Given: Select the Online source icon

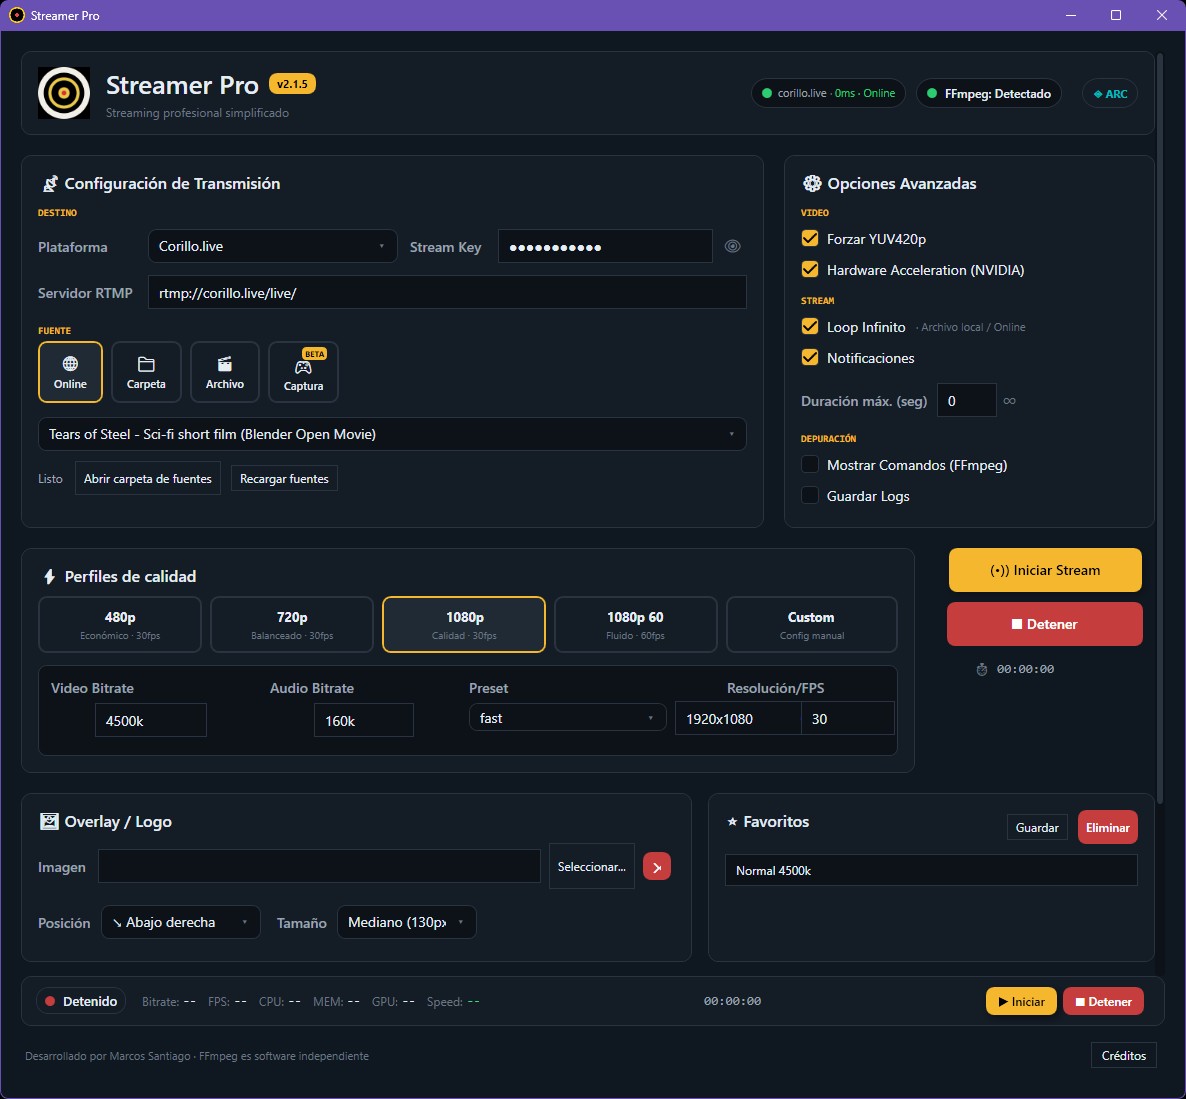Looking at the screenshot, I should click(70, 371).
